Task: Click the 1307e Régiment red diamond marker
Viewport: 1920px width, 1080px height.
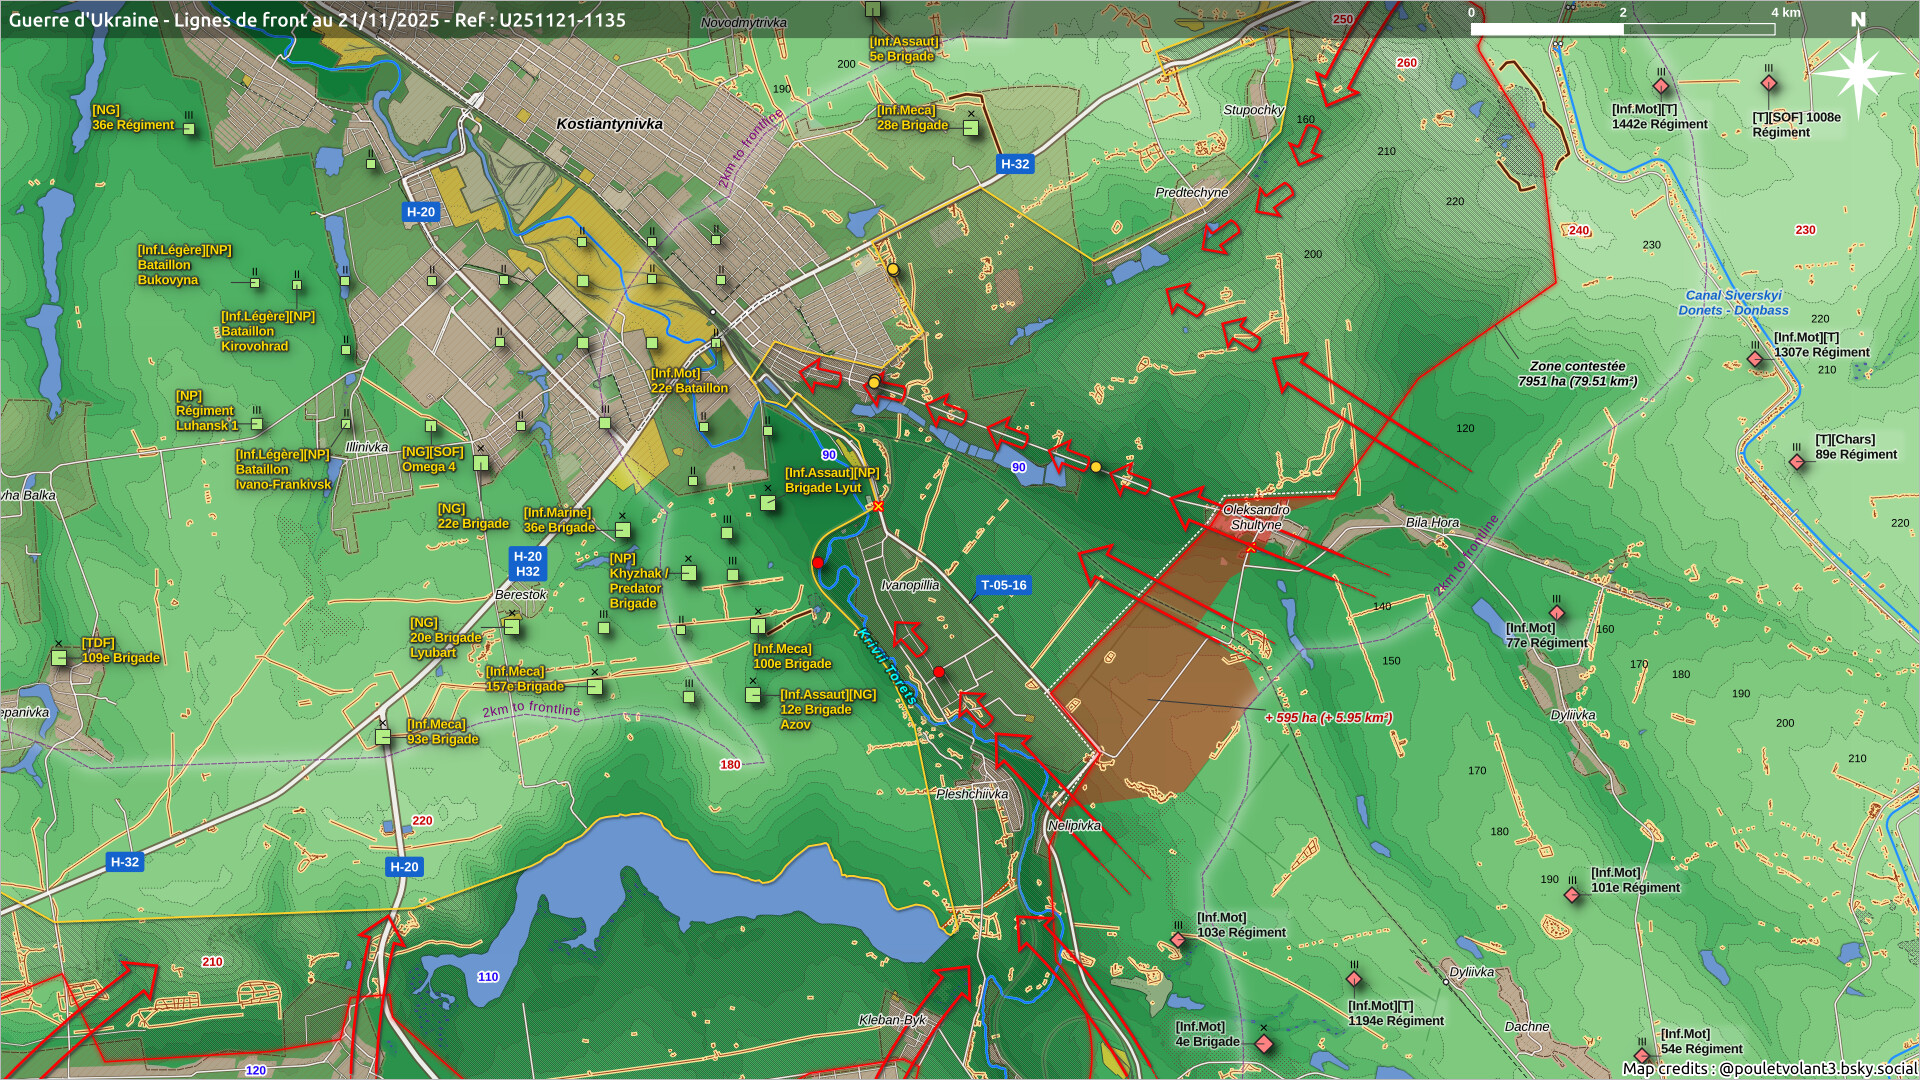Action: point(1755,359)
